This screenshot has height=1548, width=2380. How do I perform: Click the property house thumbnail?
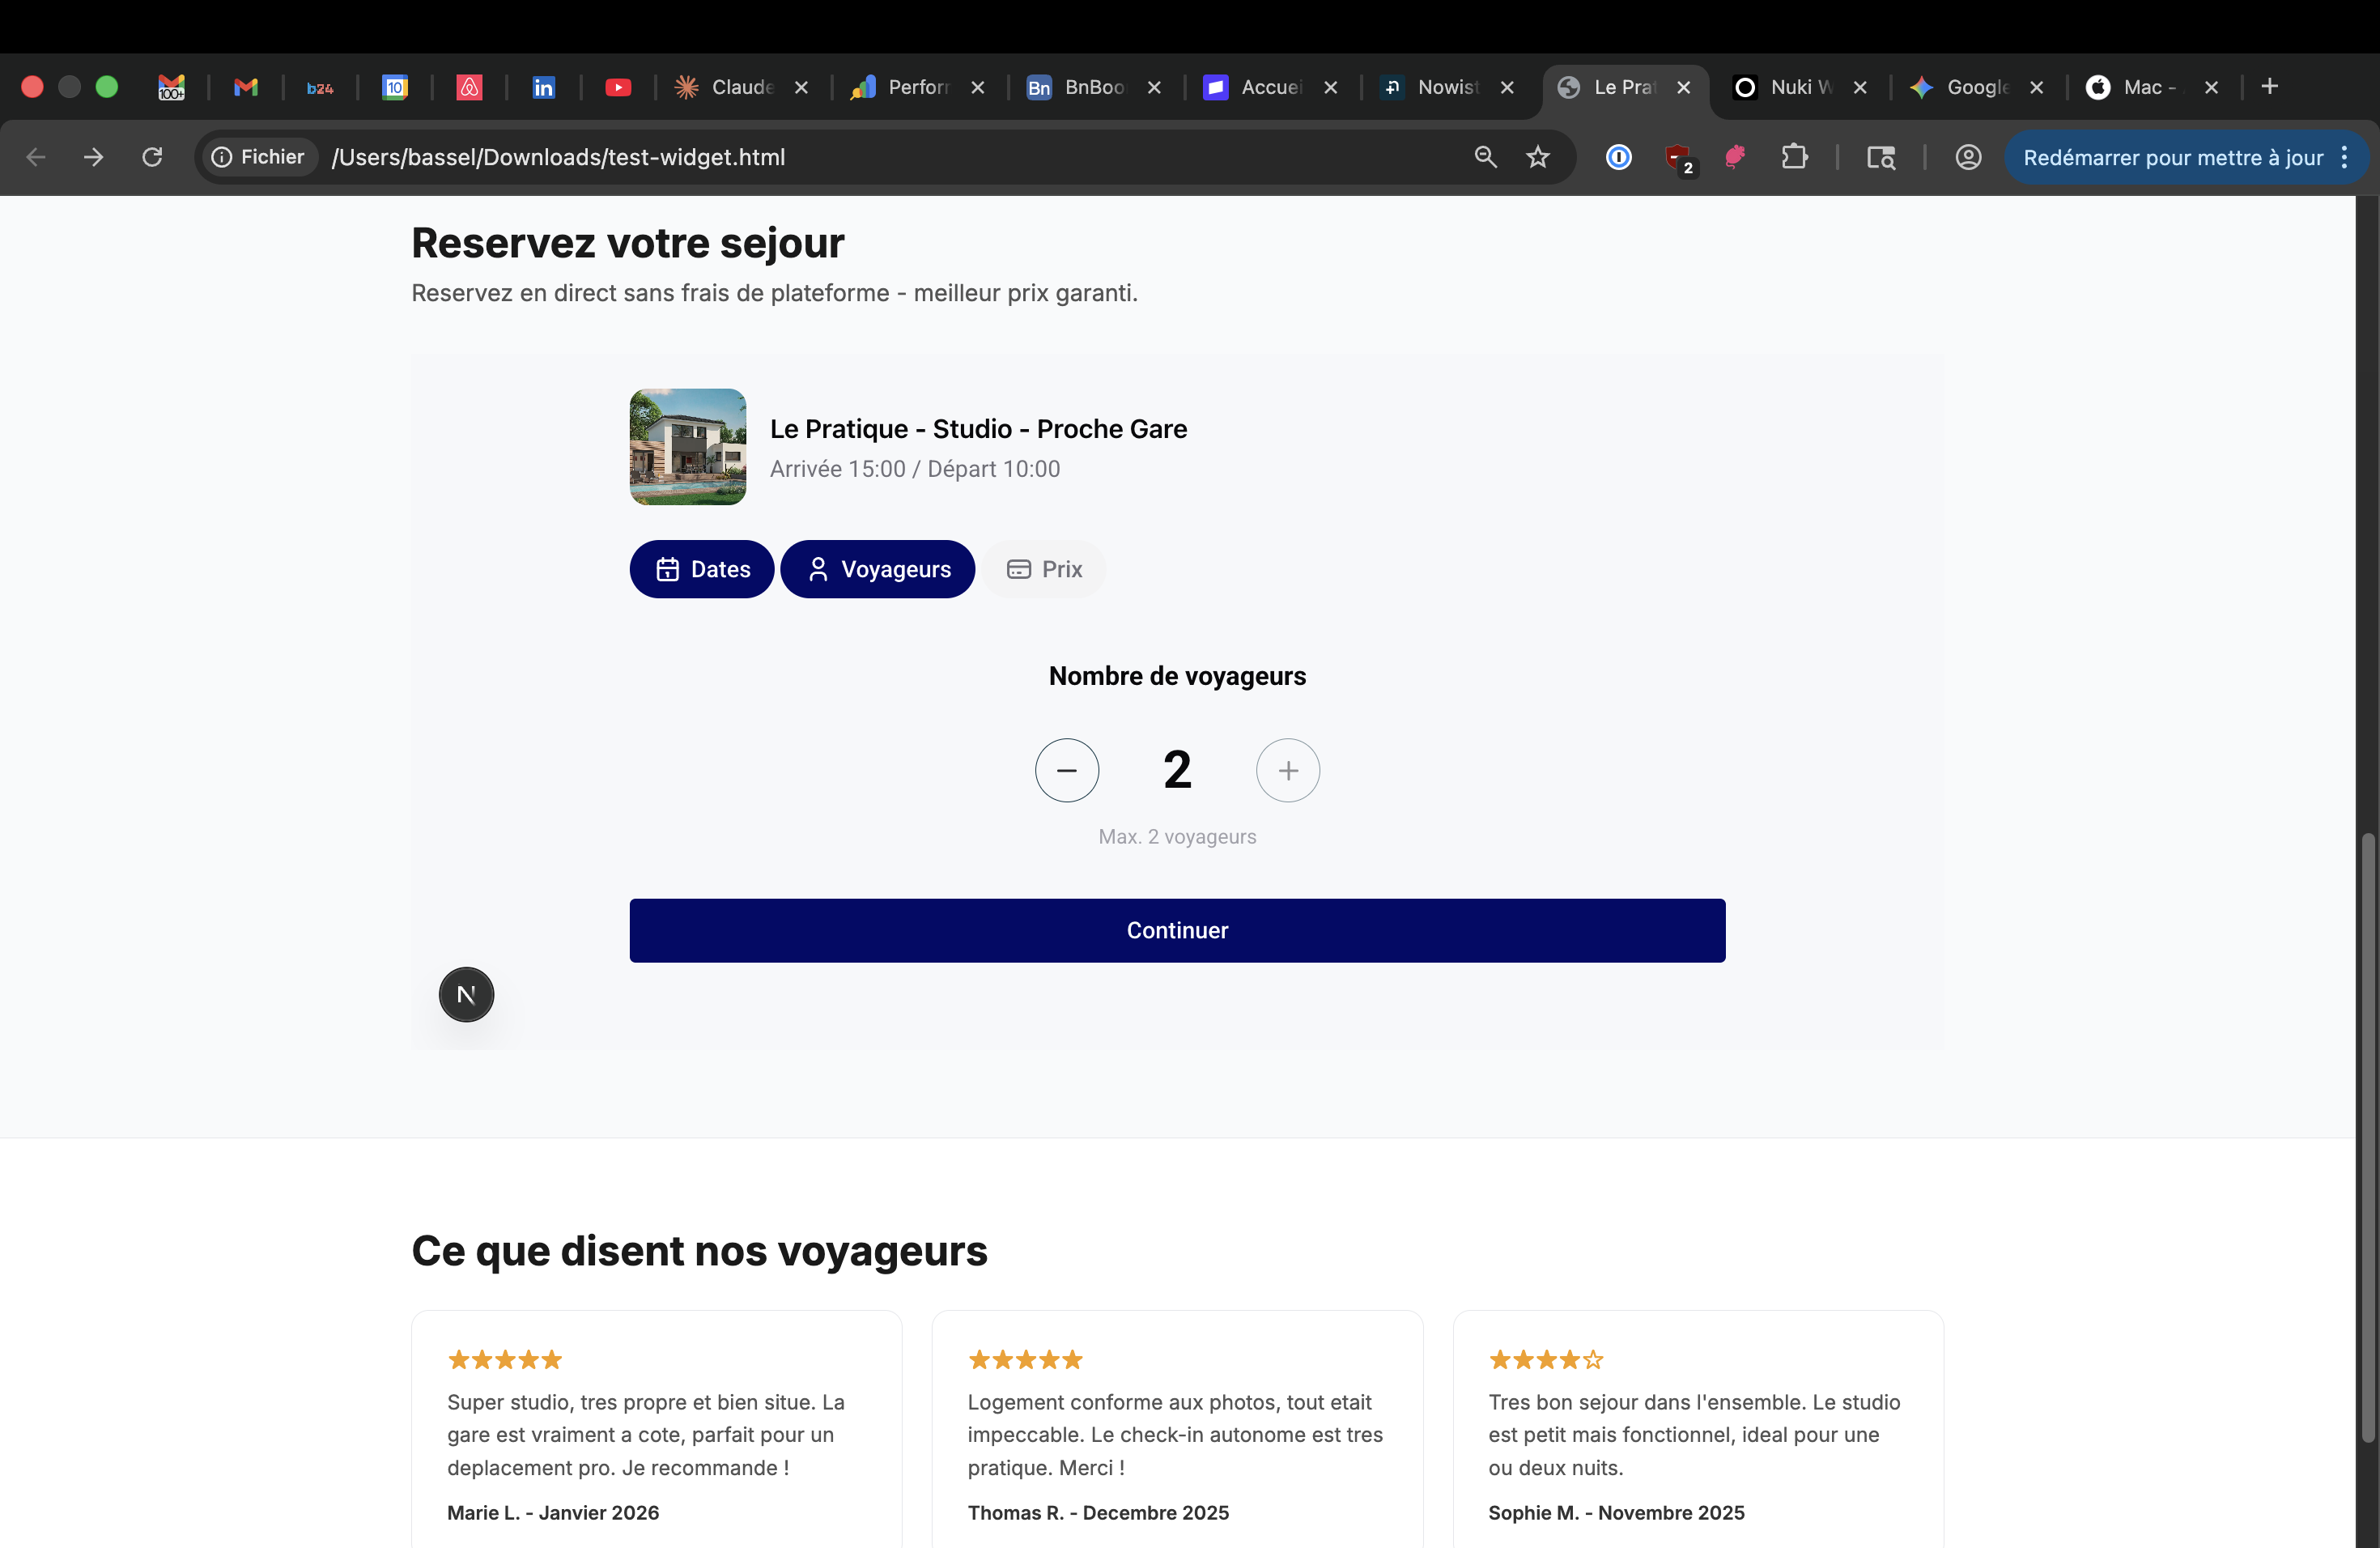tap(688, 447)
